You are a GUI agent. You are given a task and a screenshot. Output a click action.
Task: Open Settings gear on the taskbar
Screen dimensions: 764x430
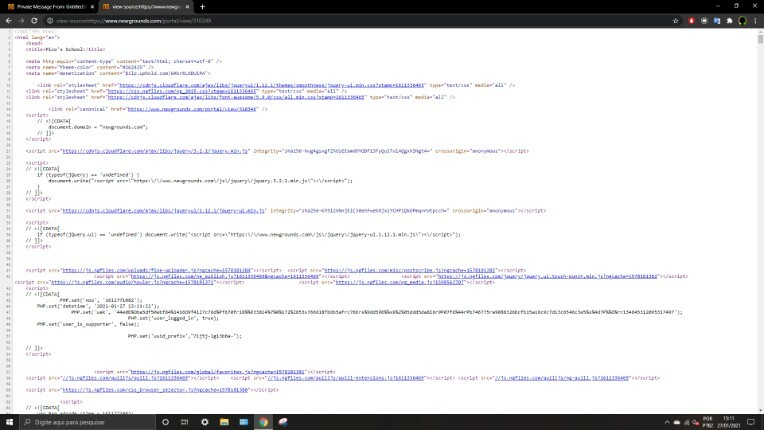[205, 422]
